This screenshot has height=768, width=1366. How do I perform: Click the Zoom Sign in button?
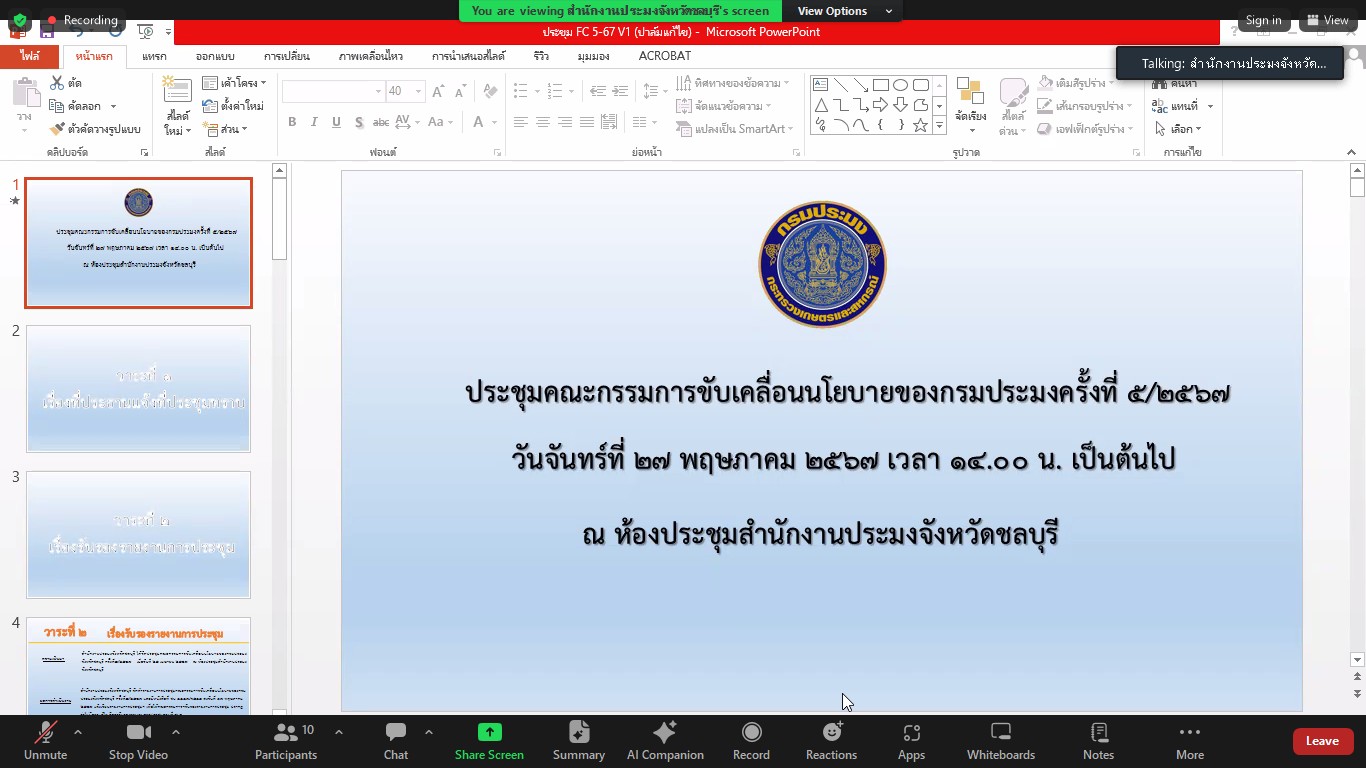click(1263, 20)
